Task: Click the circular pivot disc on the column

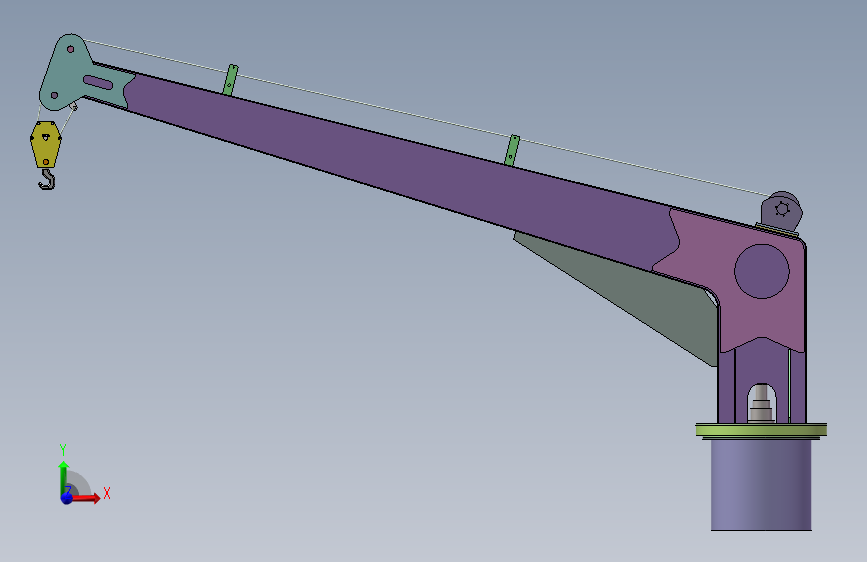Action: 762,271
